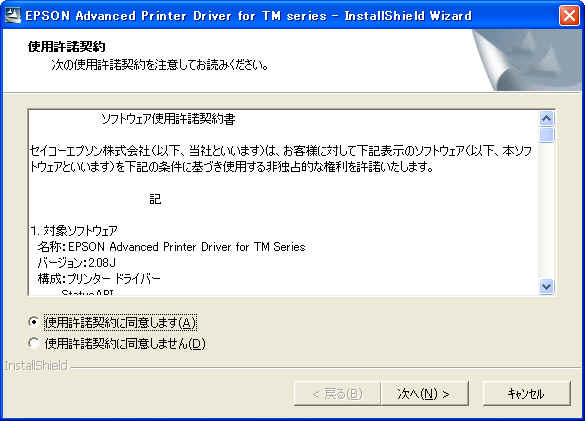Viewport: 585px width, 421px height.
Task: Click the curled page graphic in header
Action: [x=527, y=60]
